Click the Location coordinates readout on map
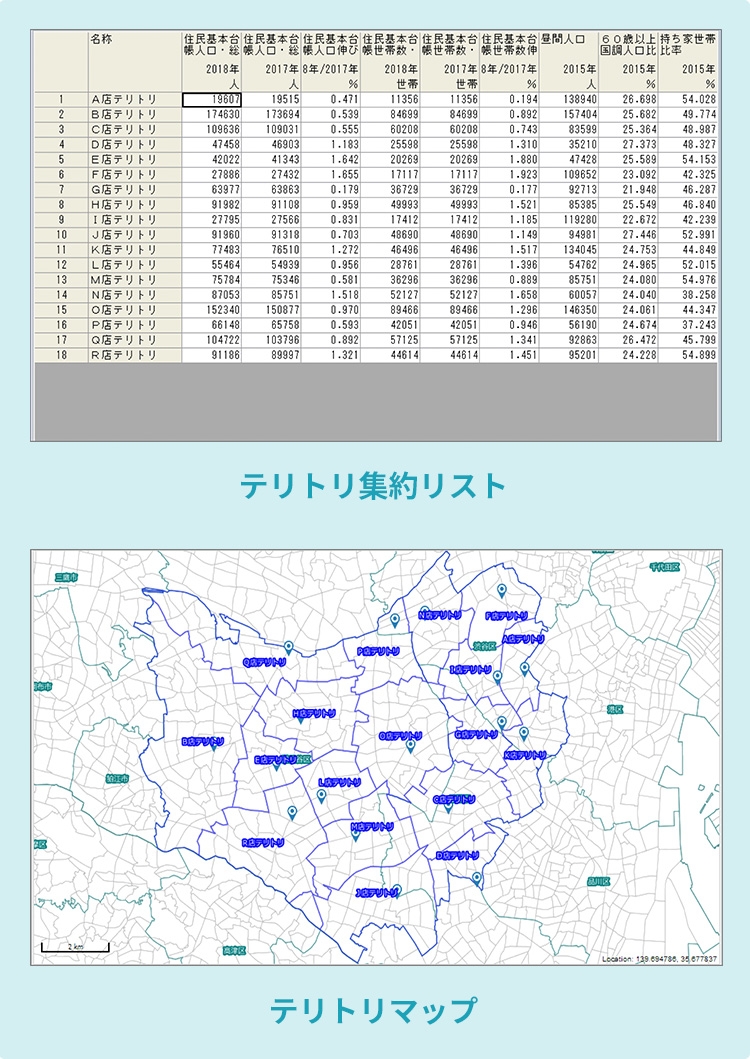The image size is (750, 1059). pos(659,958)
